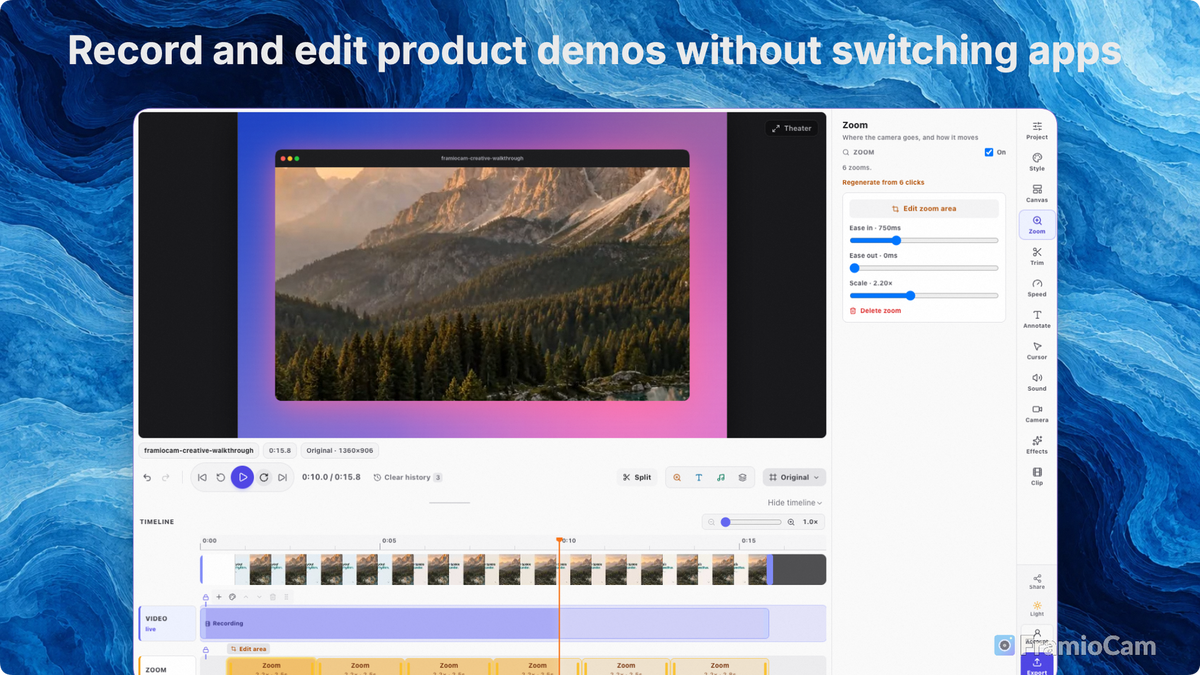Image resolution: width=1200 pixels, height=675 pixels.
Task: Play the video preview
Action: [x=242, y=477]
